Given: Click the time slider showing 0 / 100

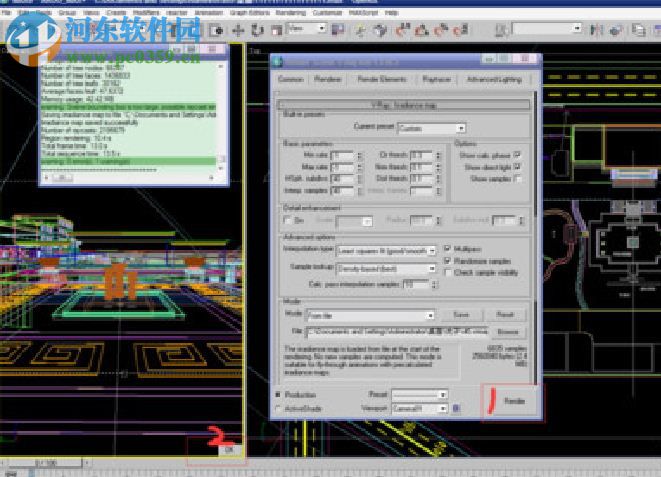Looking at the screenshot, I should (45, 463).
